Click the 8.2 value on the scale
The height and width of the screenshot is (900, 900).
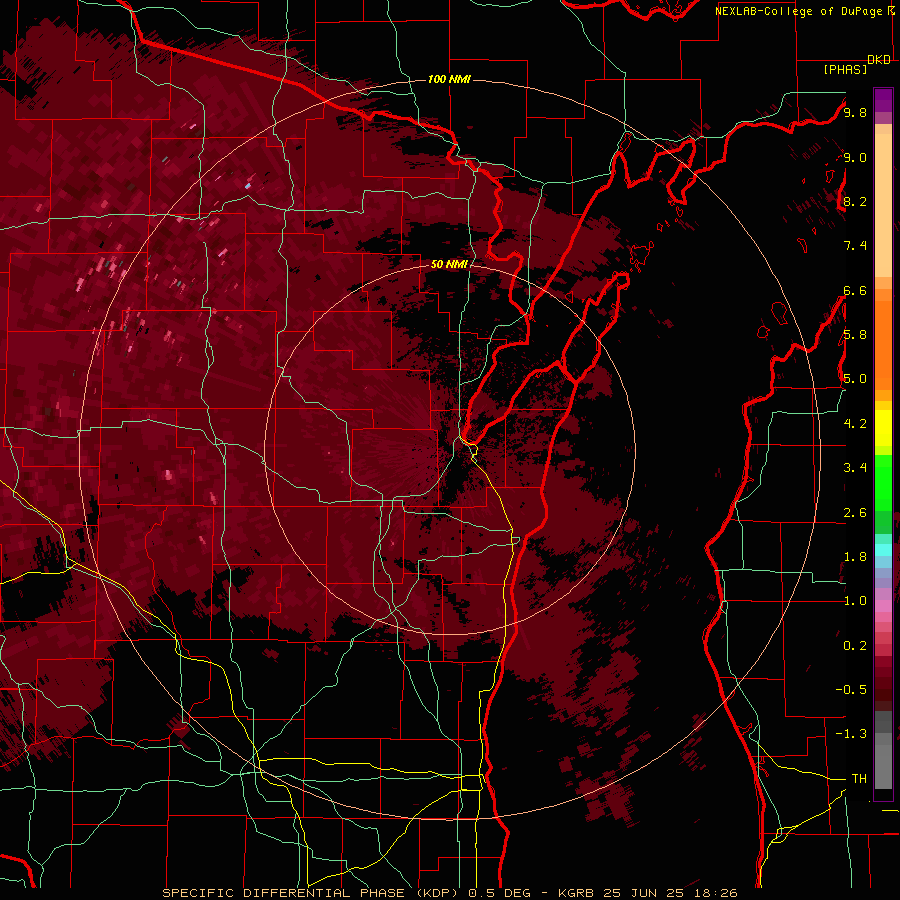855,201
